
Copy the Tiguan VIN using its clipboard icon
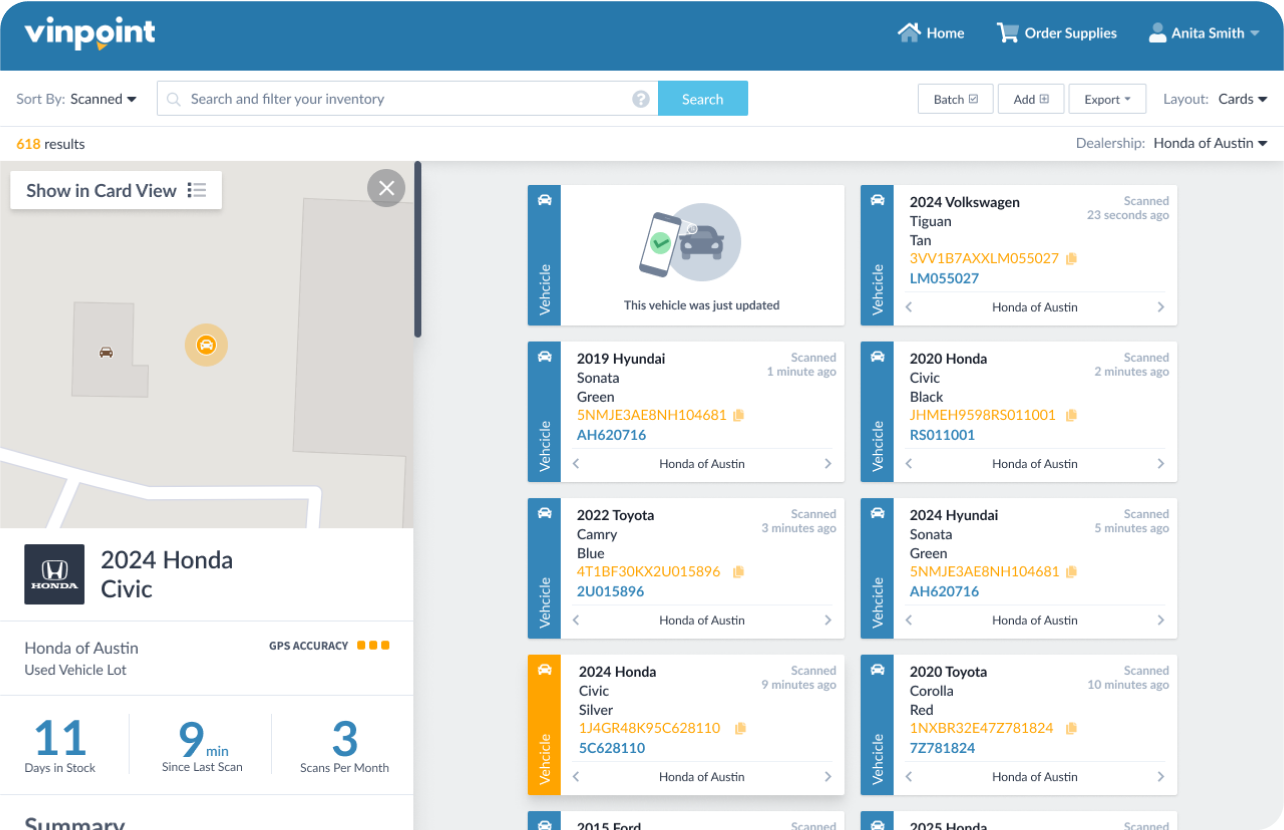pos(1070,258)
